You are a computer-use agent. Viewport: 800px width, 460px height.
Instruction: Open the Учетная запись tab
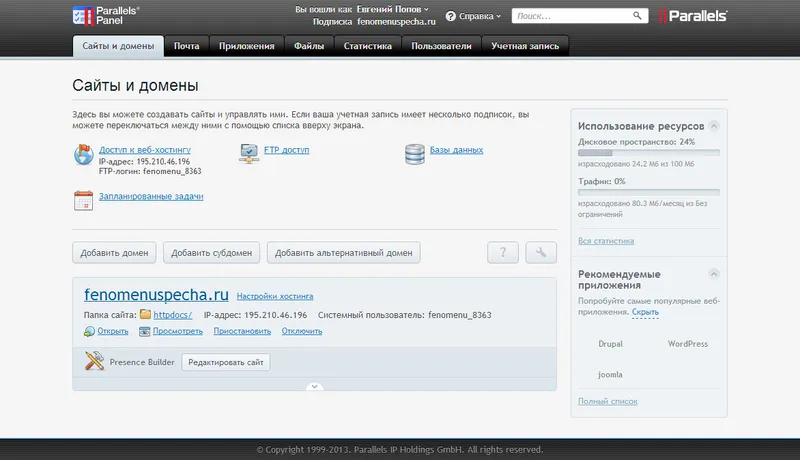pyautogui.click(x=525, y=46)
